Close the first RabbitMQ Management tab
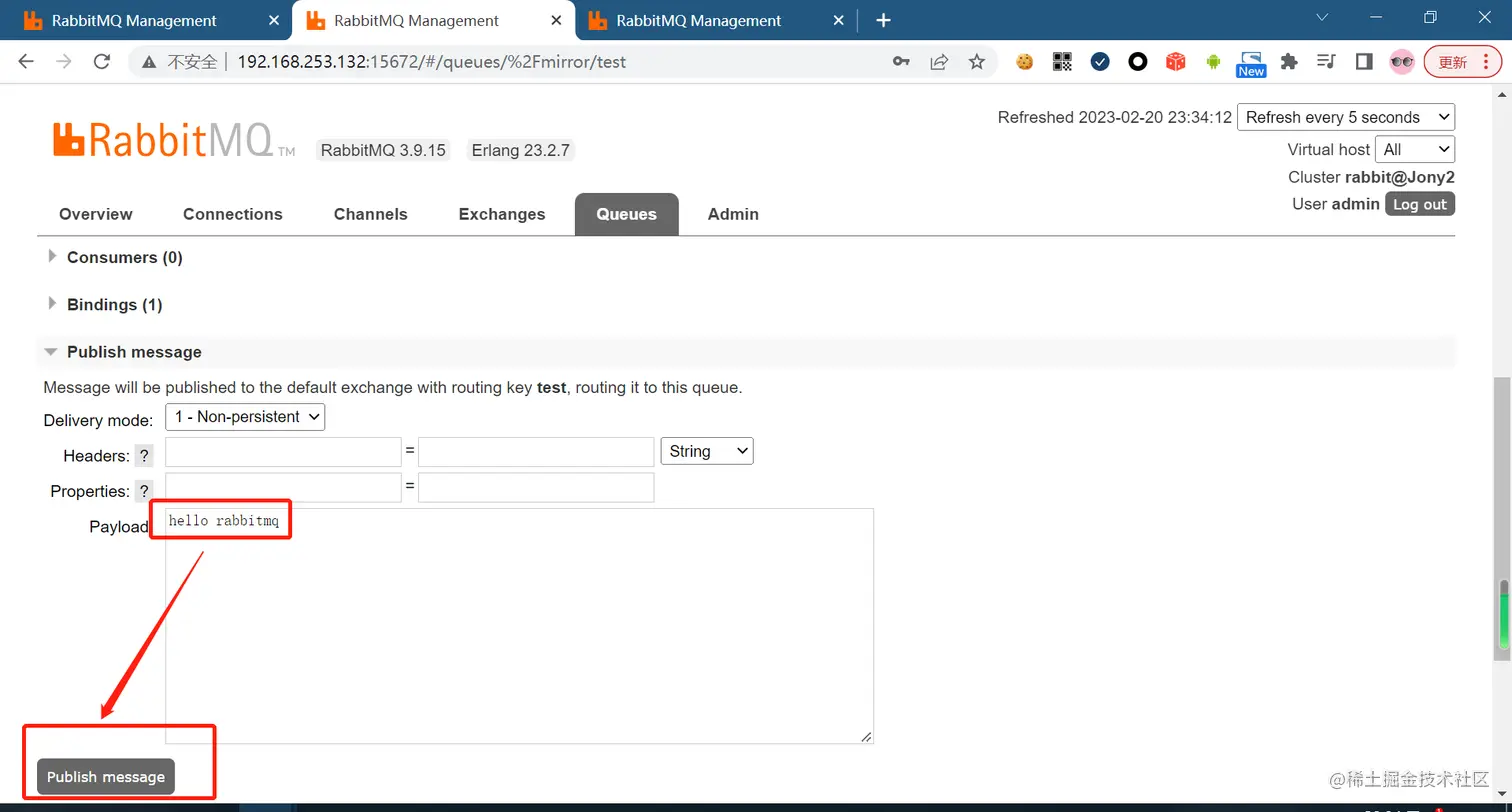Viewport: 1512px width, 812px height. click(x=275, y=20)
